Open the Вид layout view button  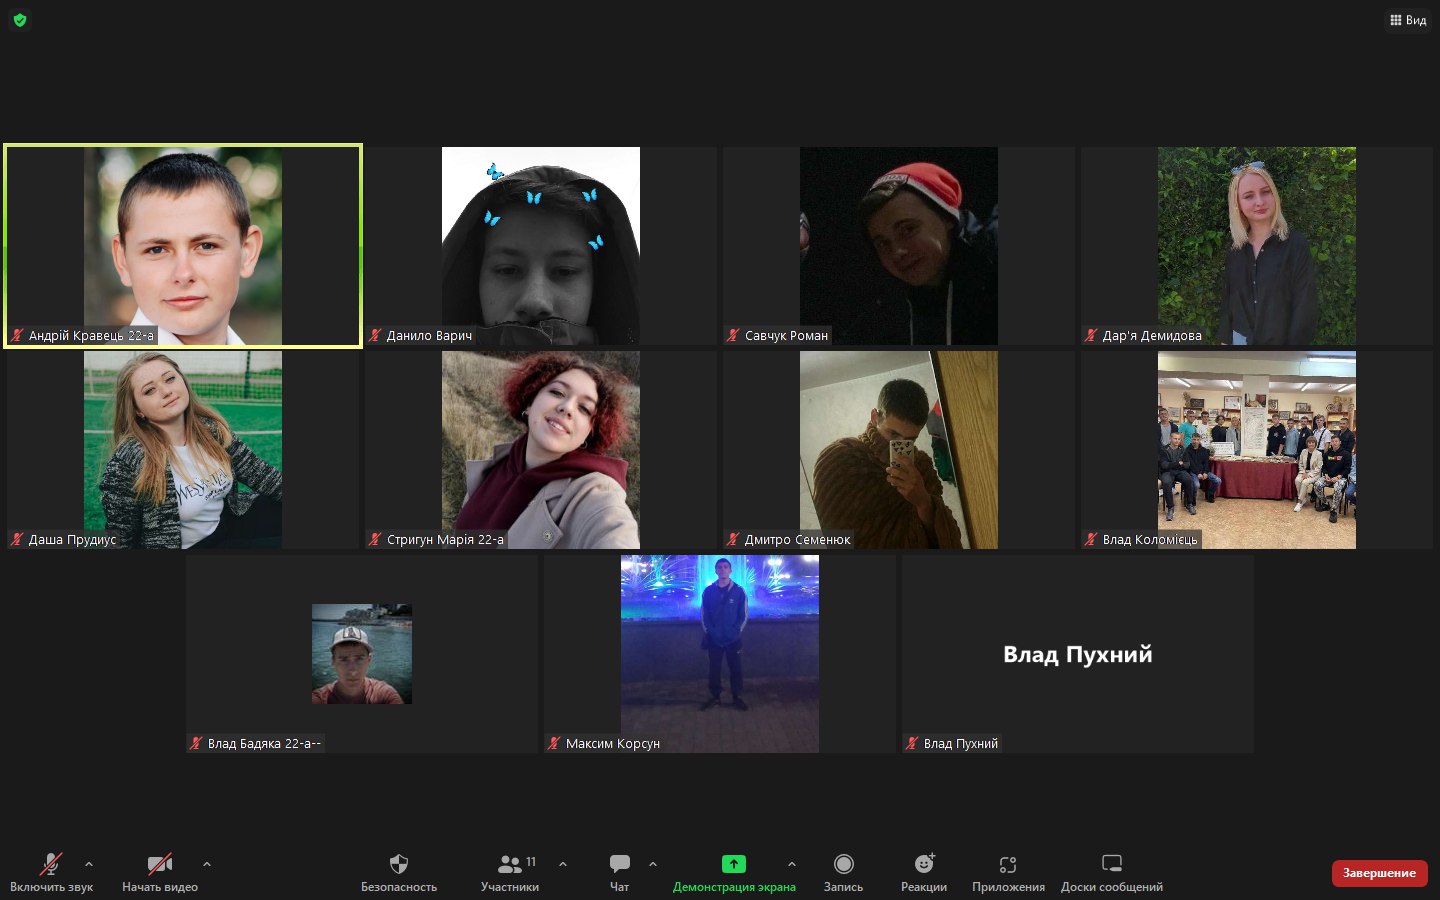(x=1408, y=20)
